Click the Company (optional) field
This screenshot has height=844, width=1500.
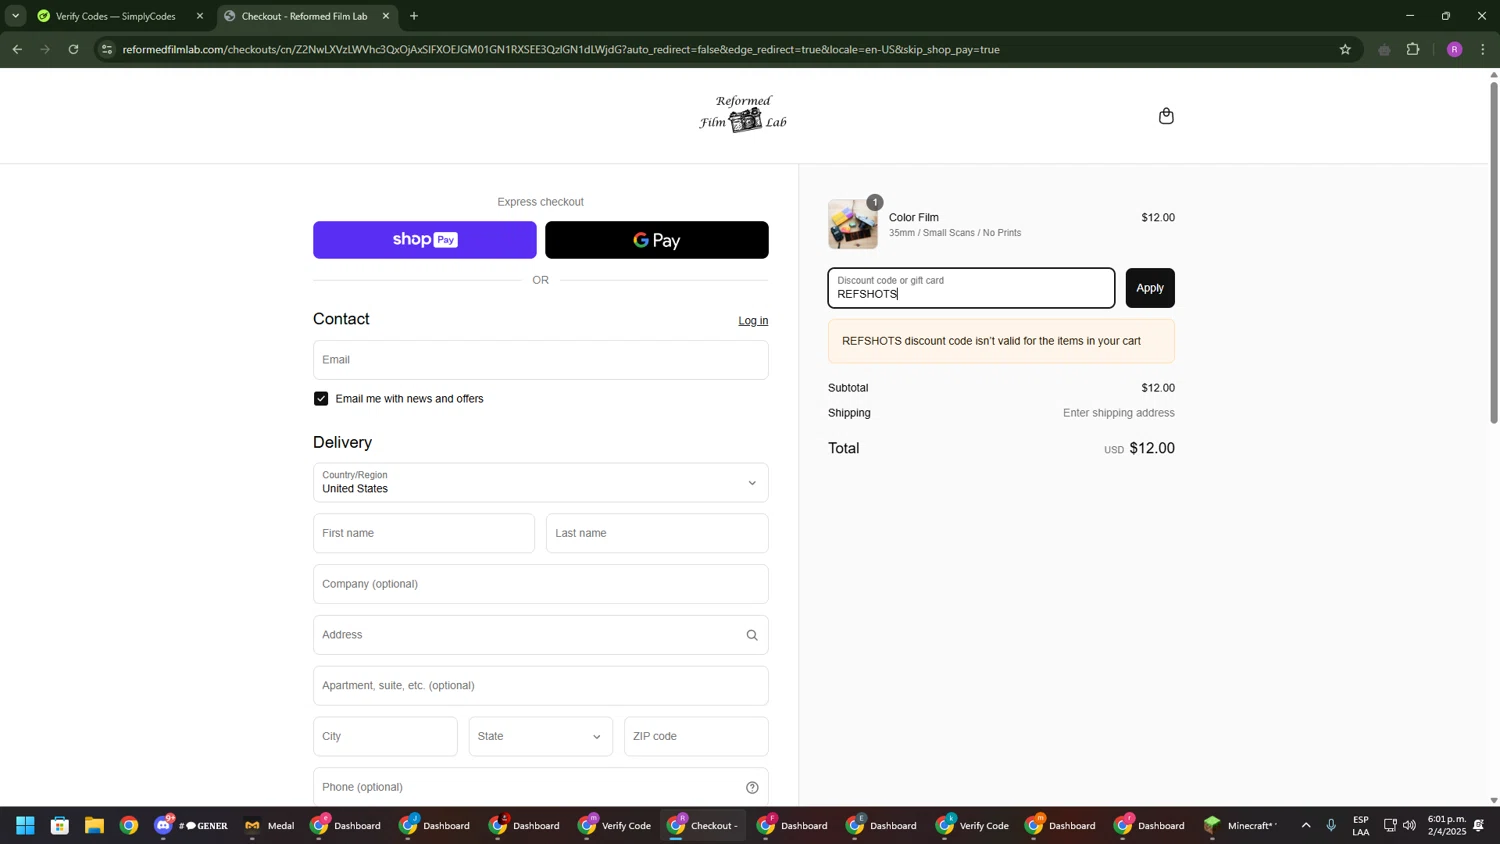point(540,584)
